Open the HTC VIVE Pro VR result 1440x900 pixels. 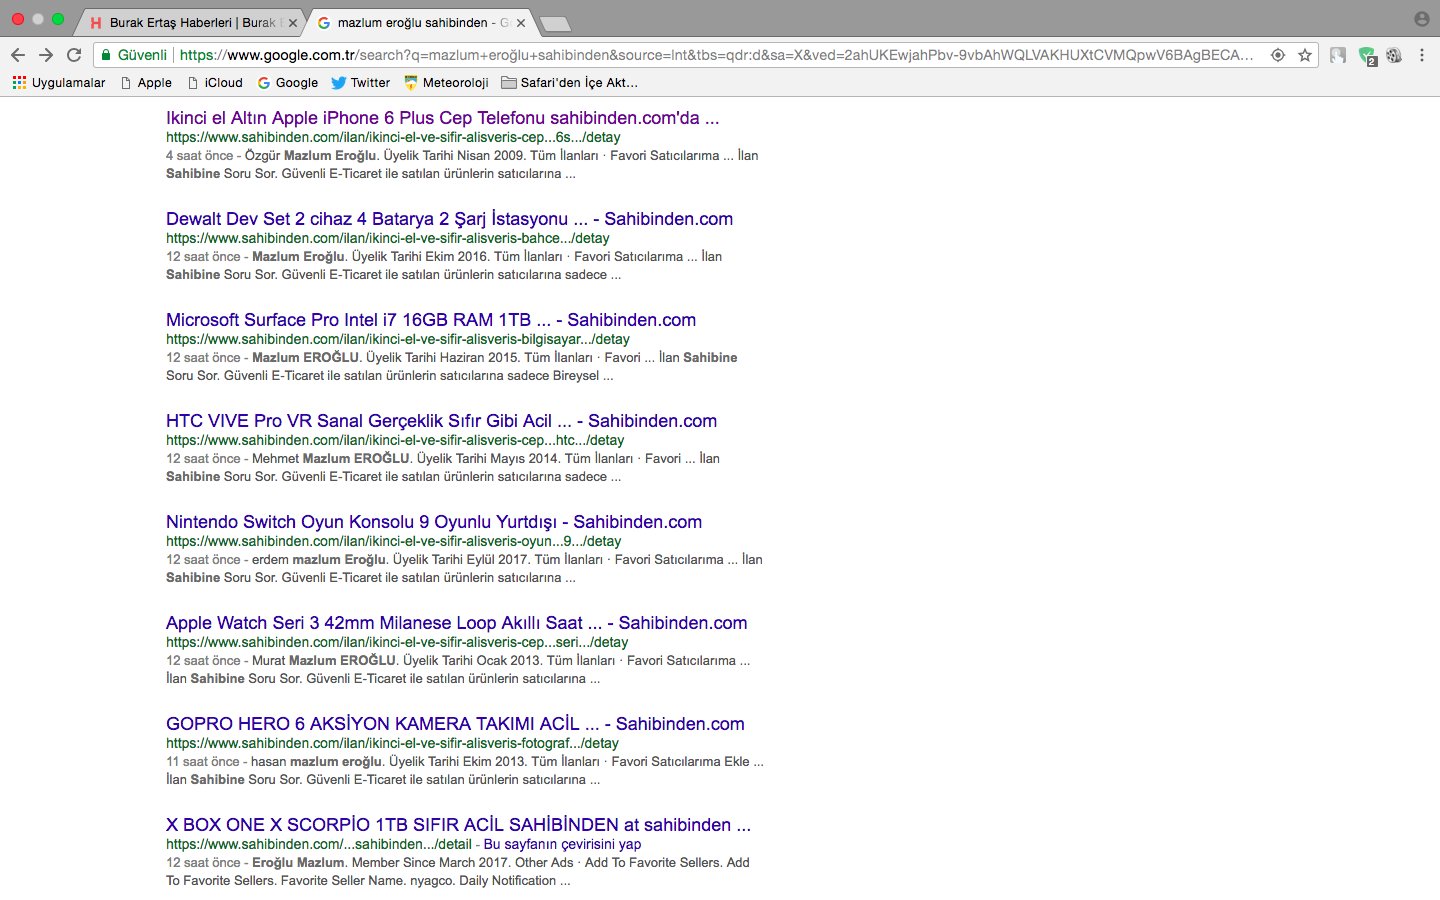(441, 421)
